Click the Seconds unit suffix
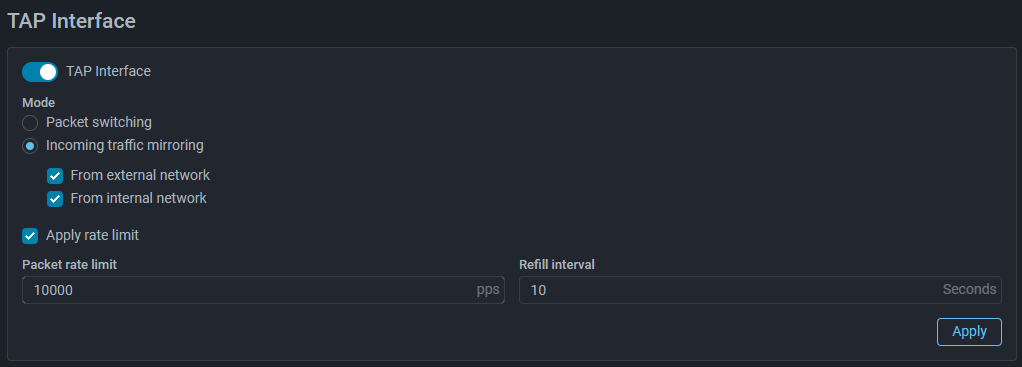This screenshot has height=367, width=1022. coord(969,289)
